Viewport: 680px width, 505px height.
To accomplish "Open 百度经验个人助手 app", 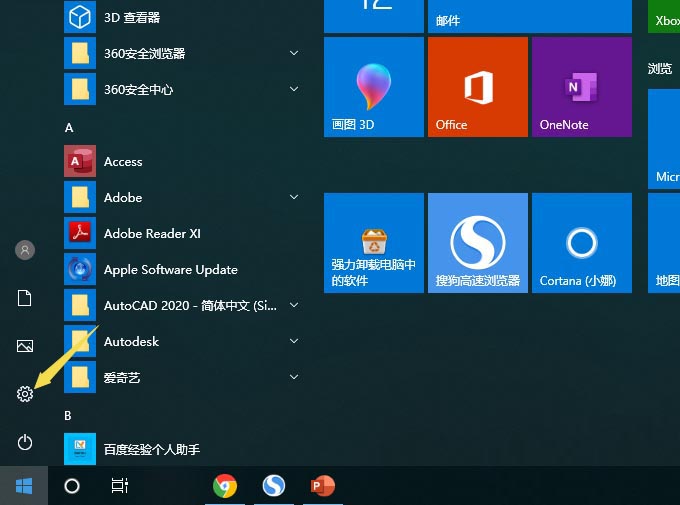I will pyautogui.click(x=181, y=449).
